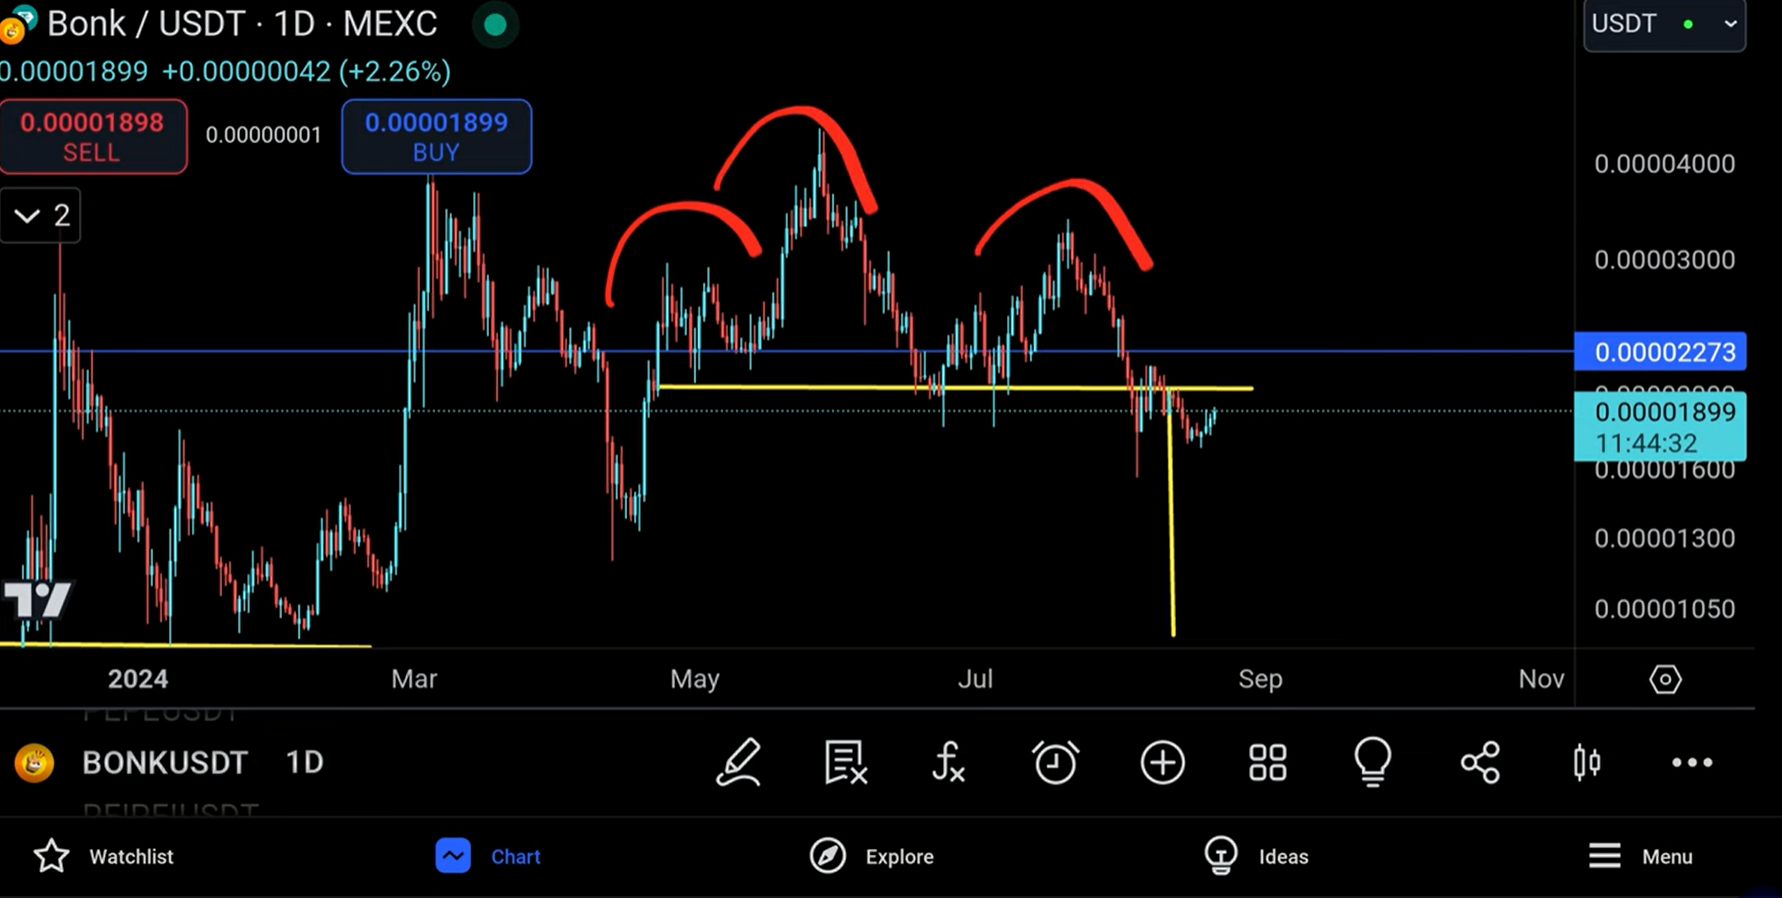Open the ideas lightbulb toolbar icon
Screen dimensions: 1782x898
click(1373, 763)
